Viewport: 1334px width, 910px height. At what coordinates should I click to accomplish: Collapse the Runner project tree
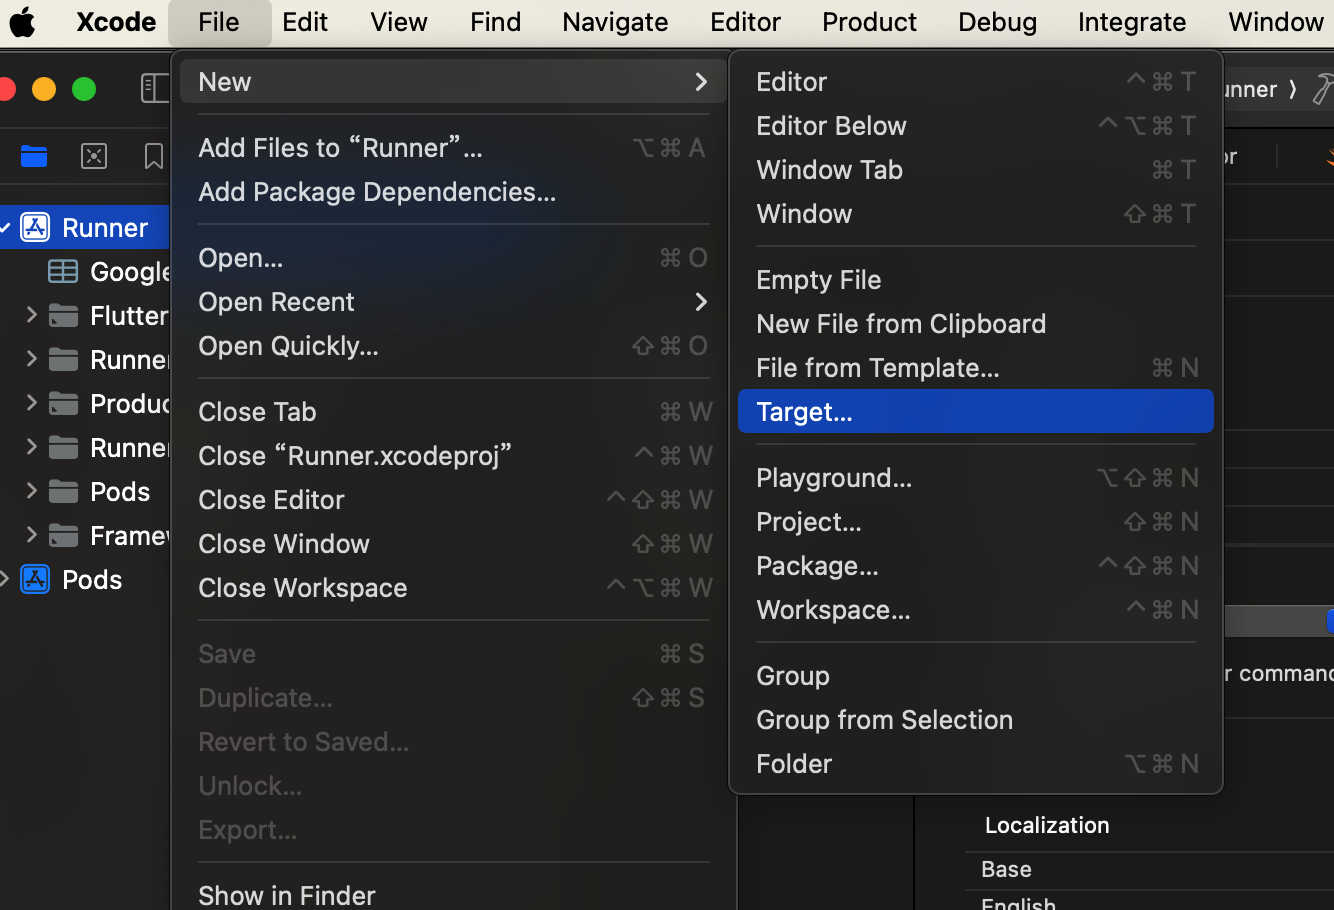pyautogui.click(x=5, y=227)
